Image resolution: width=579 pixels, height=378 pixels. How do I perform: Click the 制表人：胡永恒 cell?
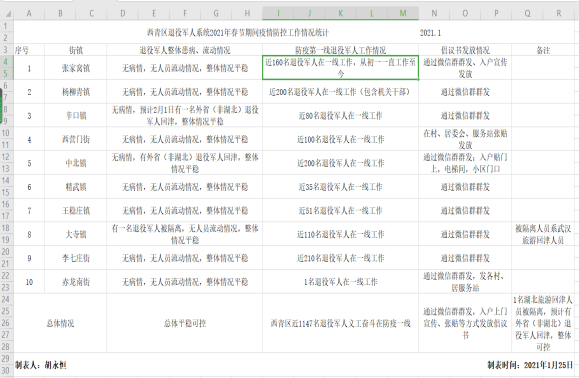pyautogui.click(x=41, y=365)
